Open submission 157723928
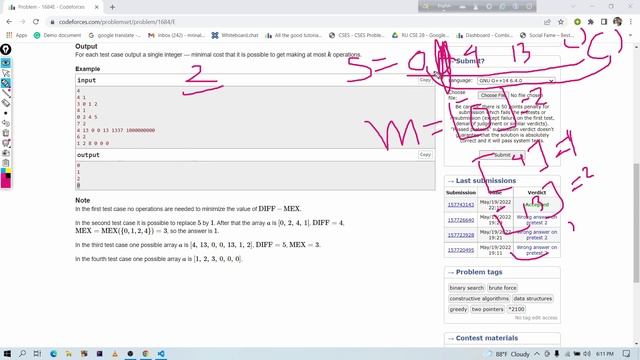Screen dimensions: 640x360 point(461,235)
